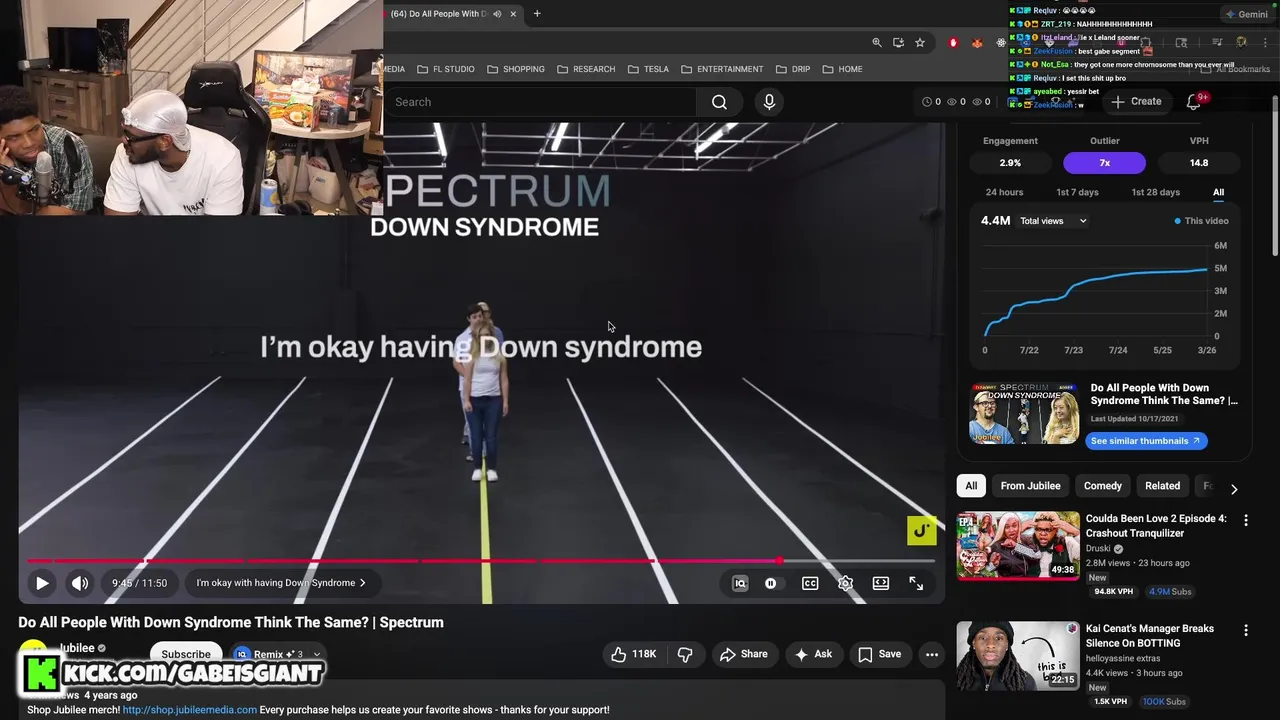
Task: Toggle the autoplay switch in the player
Action: 771,583
